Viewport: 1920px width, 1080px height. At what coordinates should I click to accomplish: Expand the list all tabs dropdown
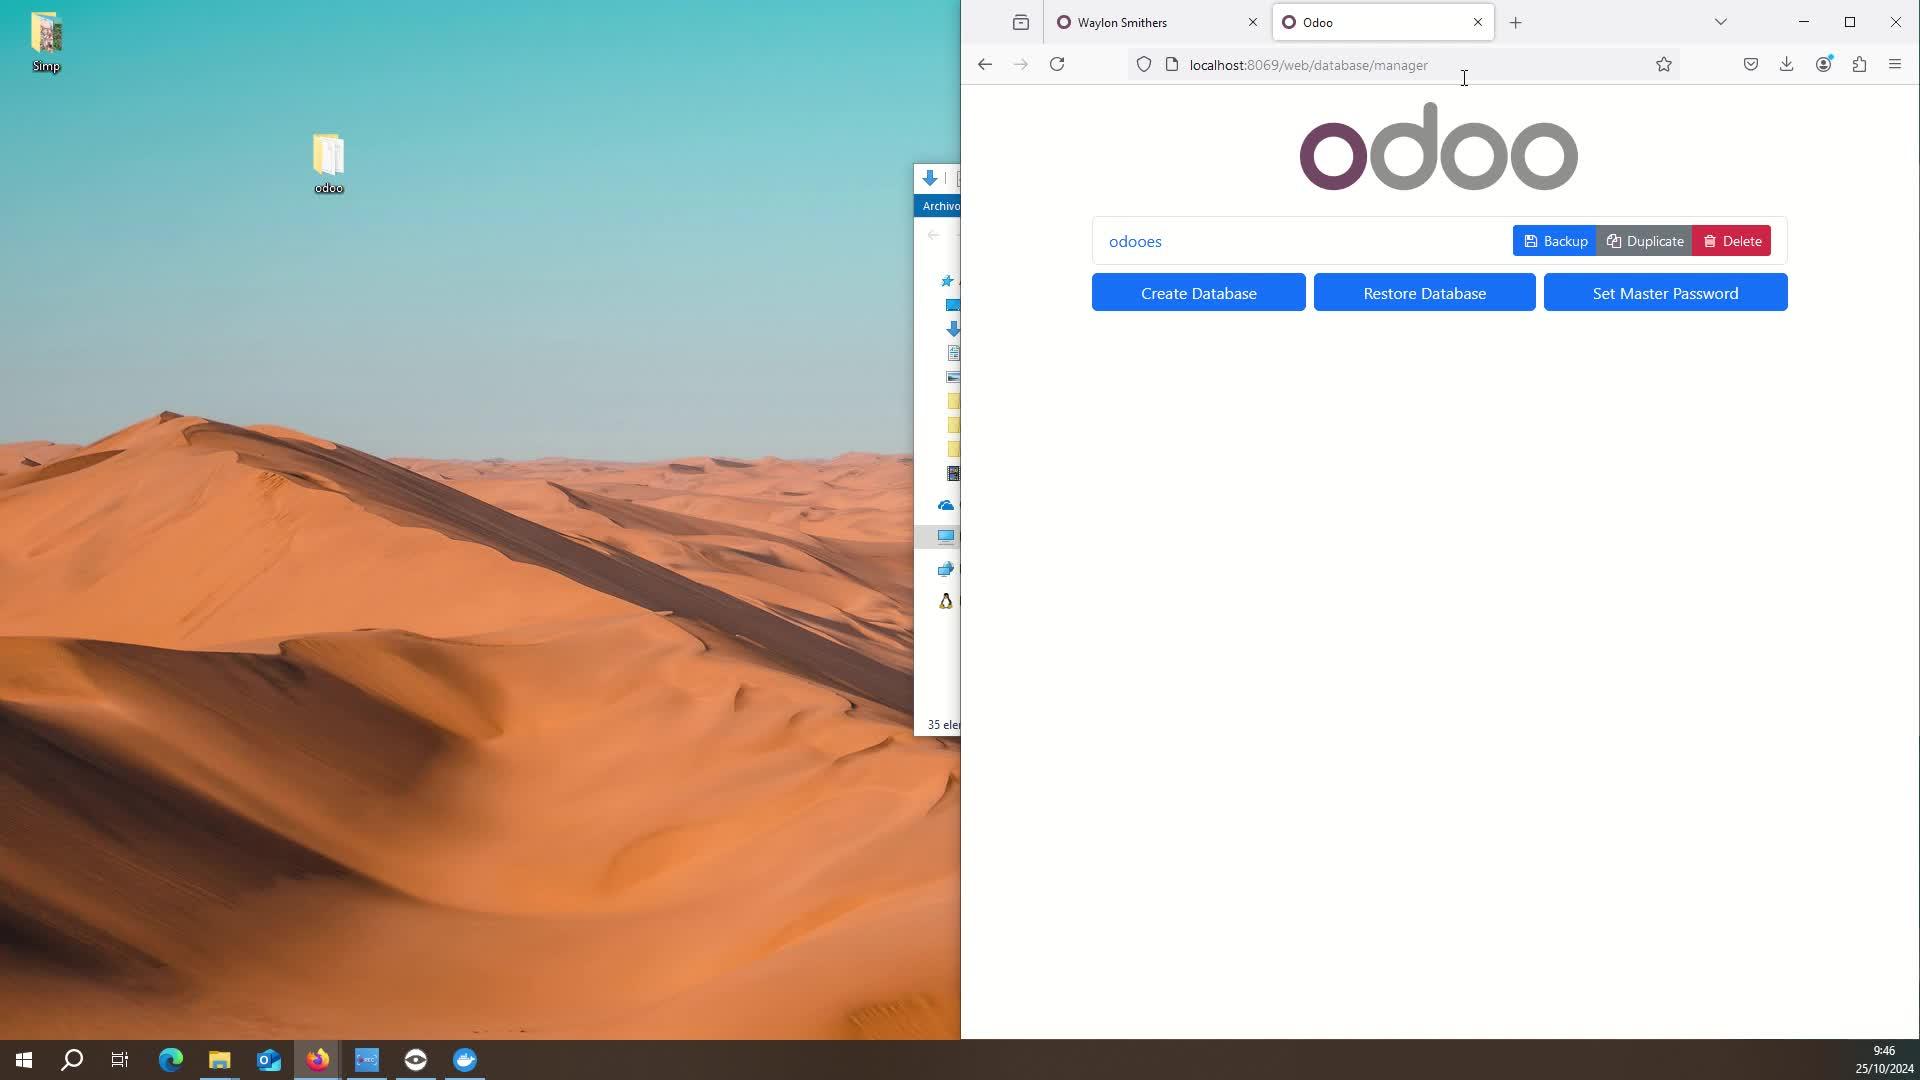point(1721,22)
